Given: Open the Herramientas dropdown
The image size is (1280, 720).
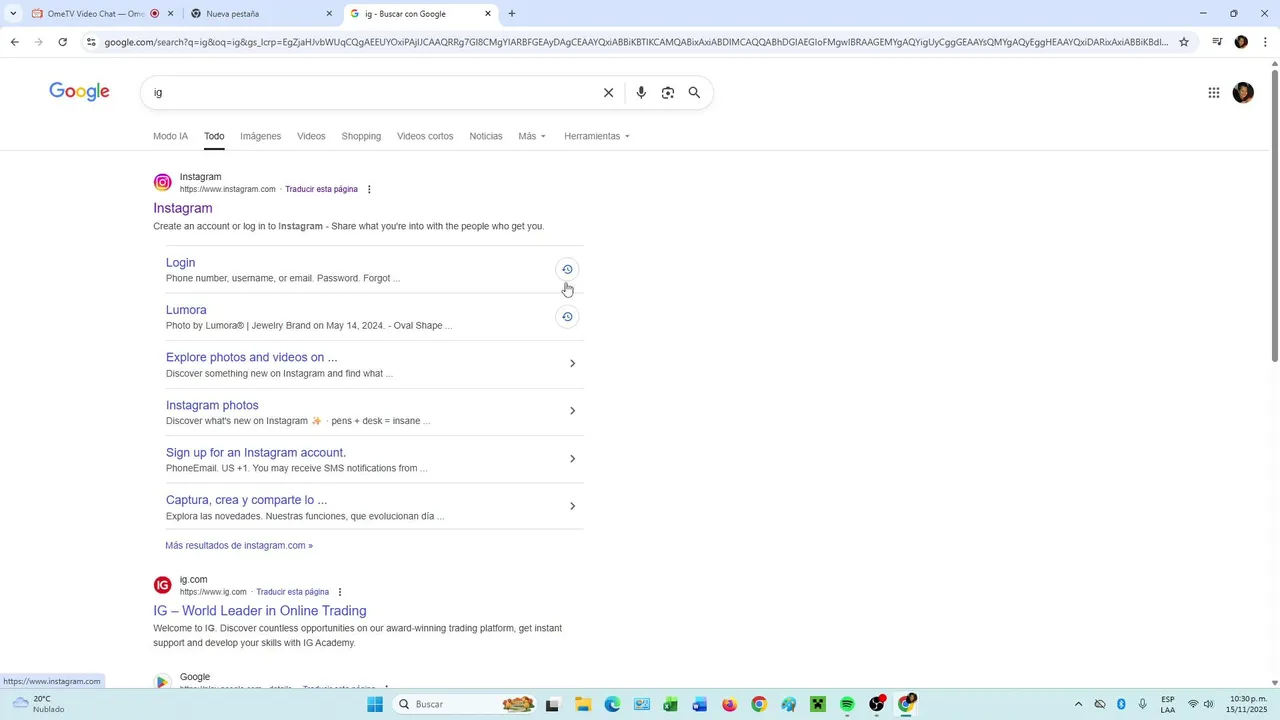Looking at the screenshot, I should [x=597, y=136].
